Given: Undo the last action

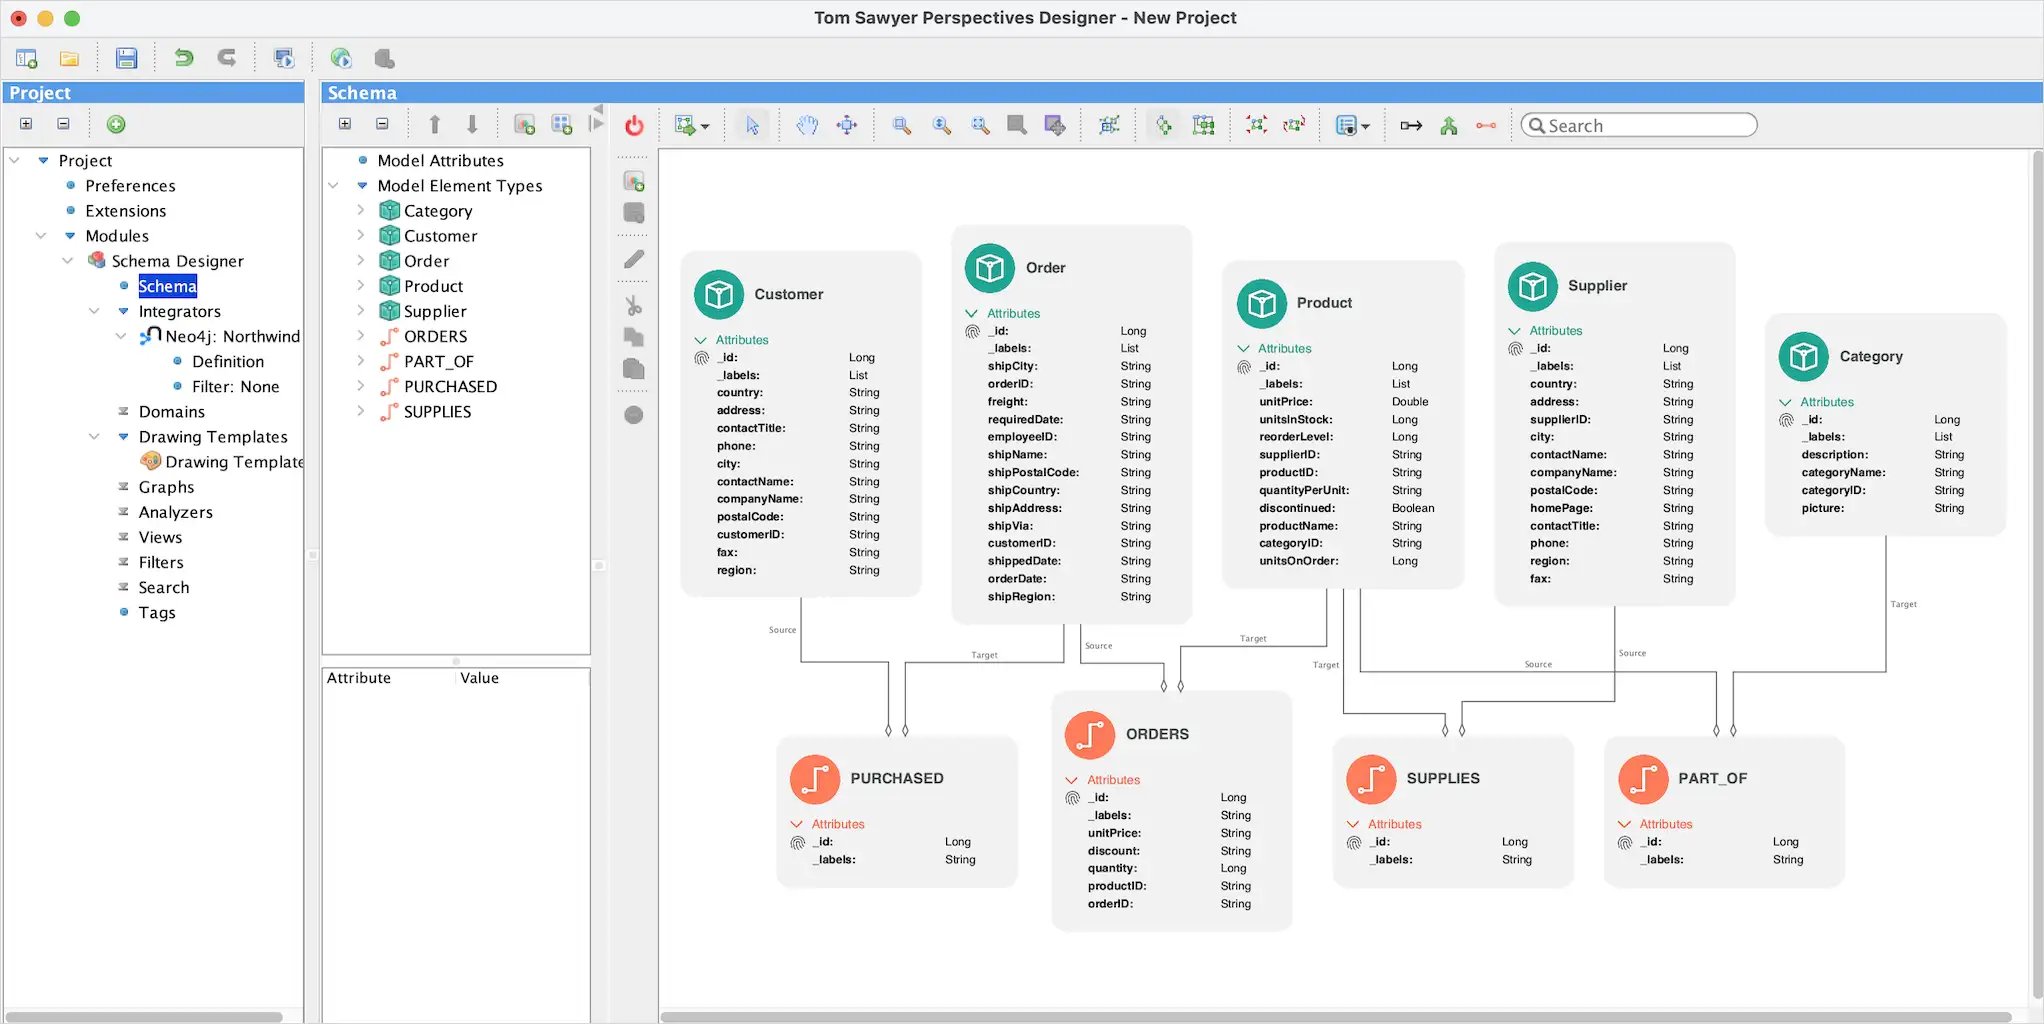Looking at the screenshot, I should click(x=183, y=57).
